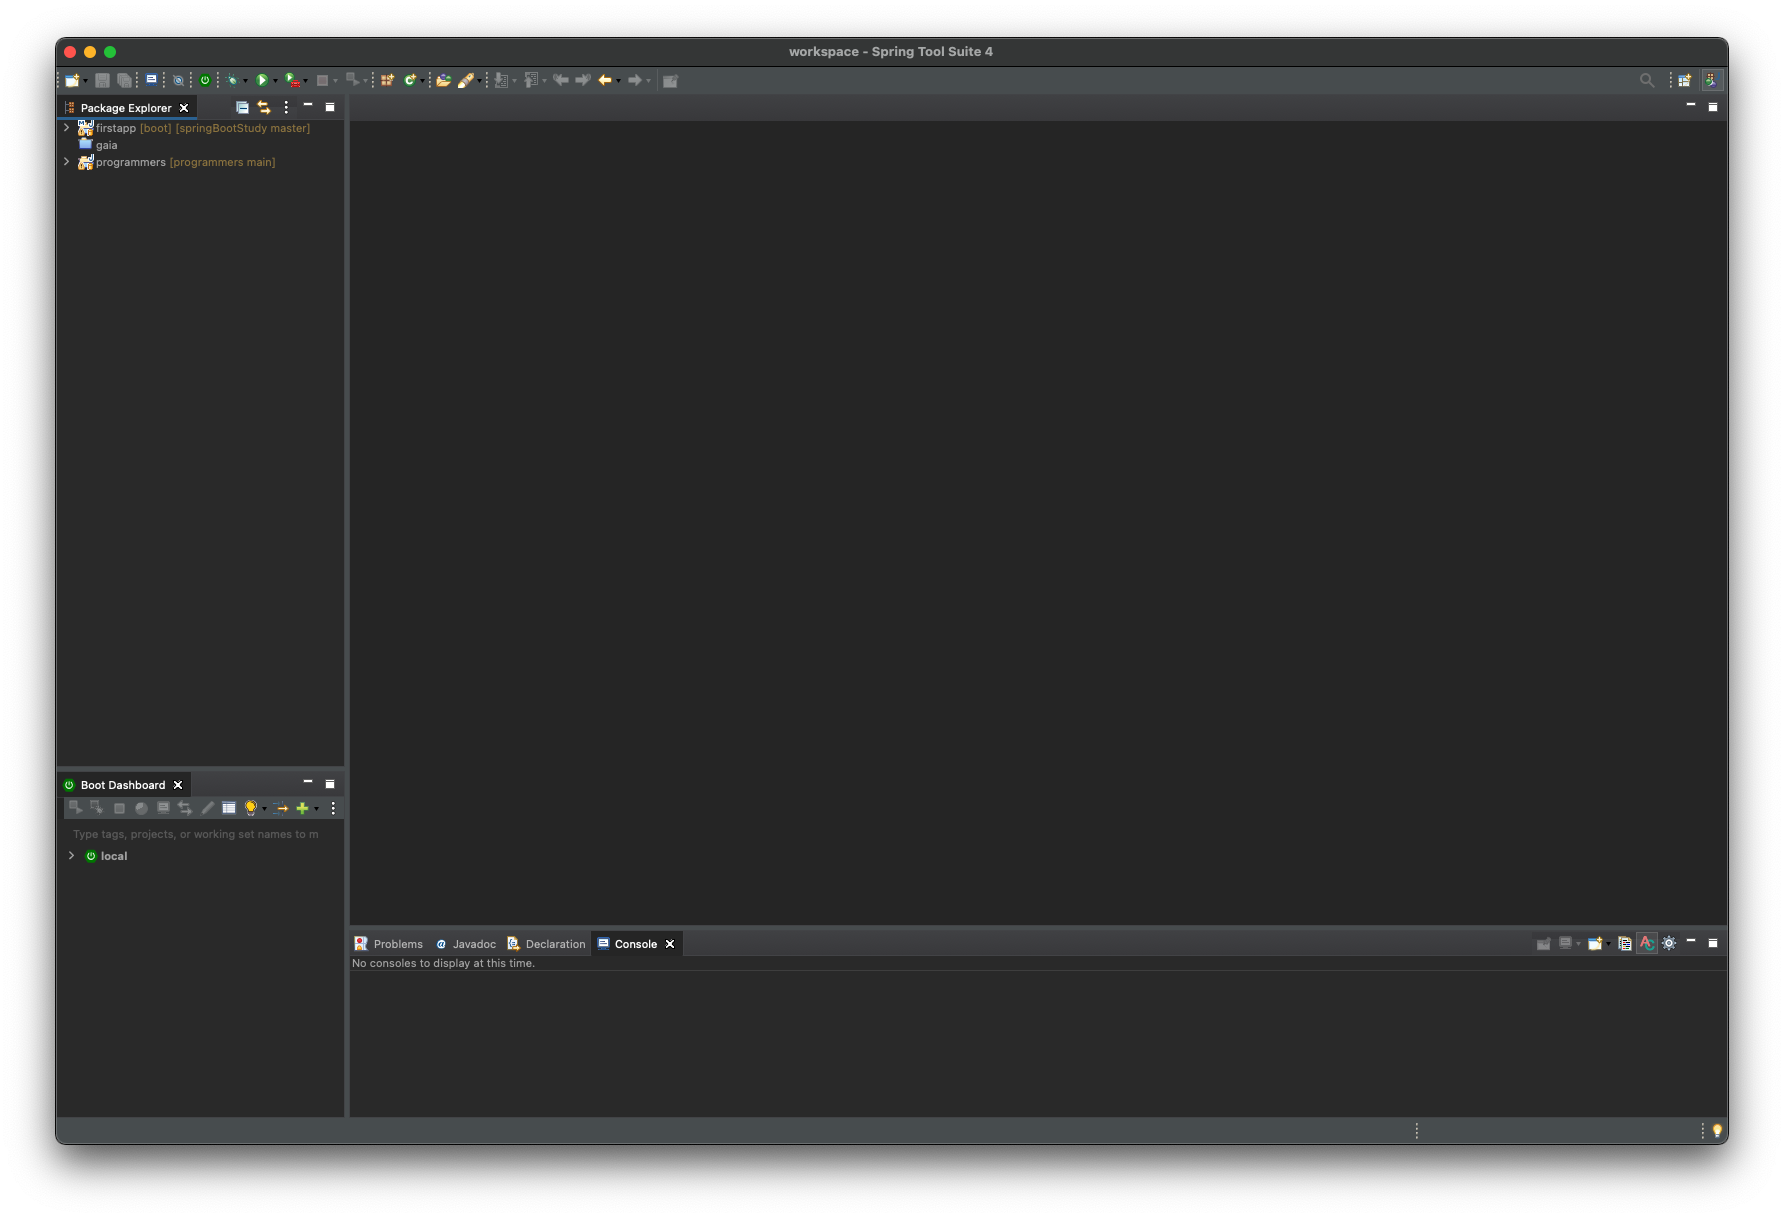
Task: Open the Back history dropdown arrow
Action: (618, 81)
